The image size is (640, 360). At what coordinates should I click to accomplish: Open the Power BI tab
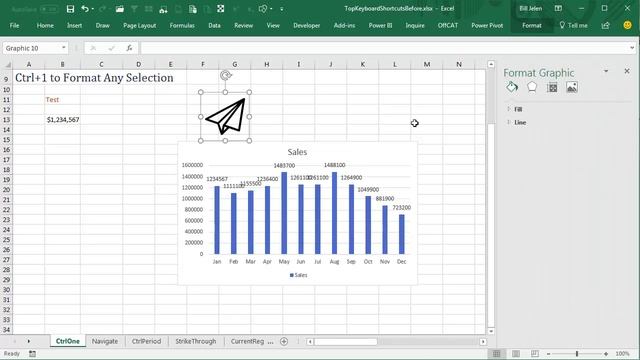click(x=380, y=25)
